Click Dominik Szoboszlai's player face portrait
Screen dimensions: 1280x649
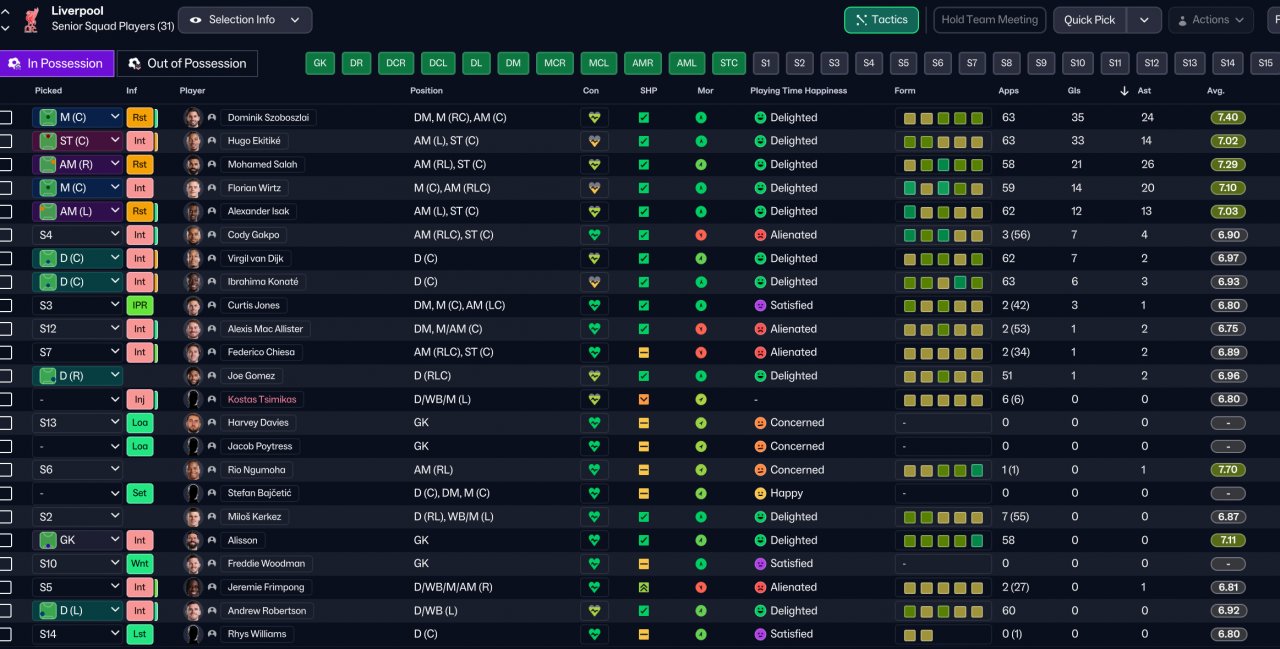click(193, 117)
